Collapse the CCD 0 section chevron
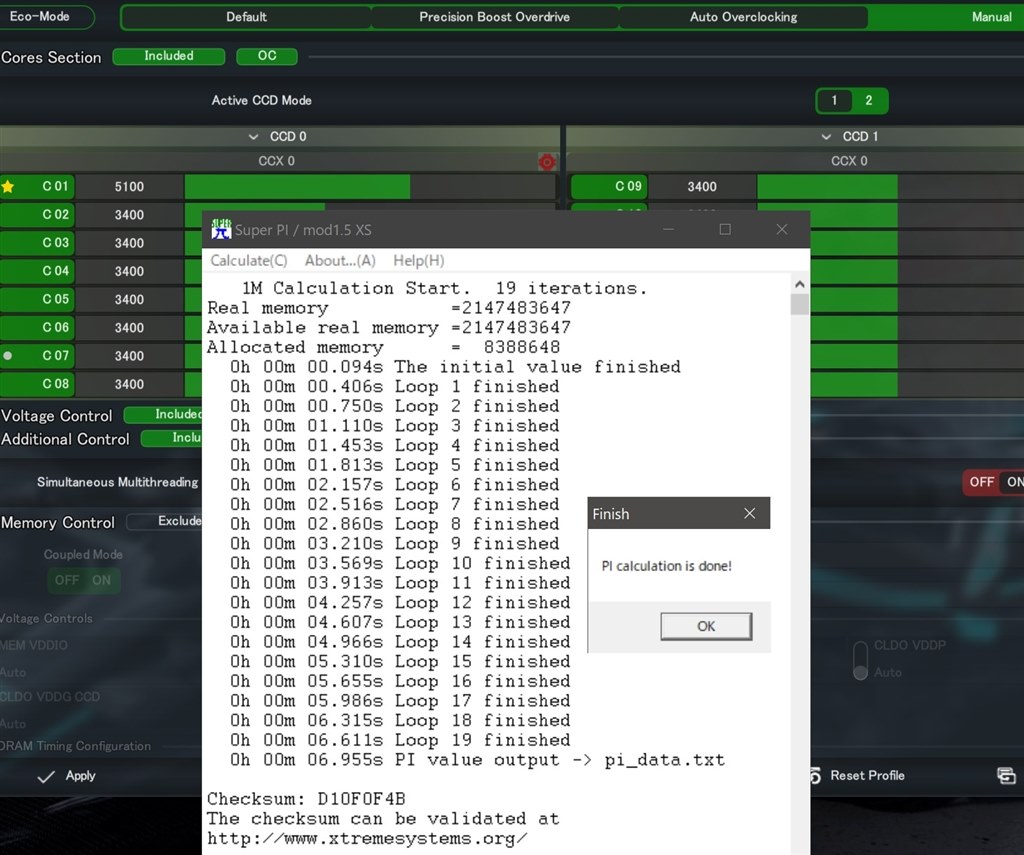This screenshot has height=855, width=1024. coord(253,137)
